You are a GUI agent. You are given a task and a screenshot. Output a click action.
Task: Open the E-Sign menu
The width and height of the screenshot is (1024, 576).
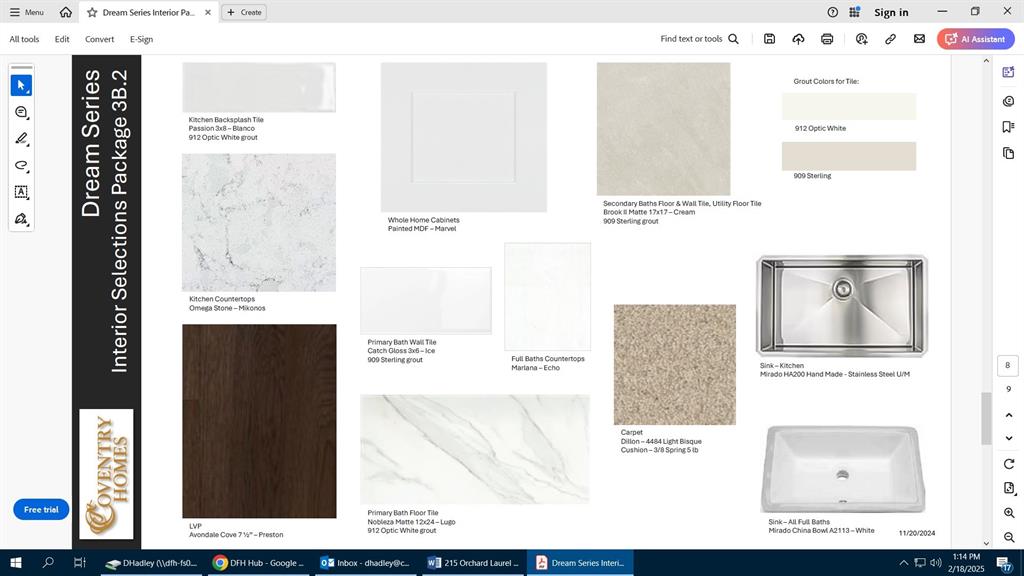(x=141, y=39)
